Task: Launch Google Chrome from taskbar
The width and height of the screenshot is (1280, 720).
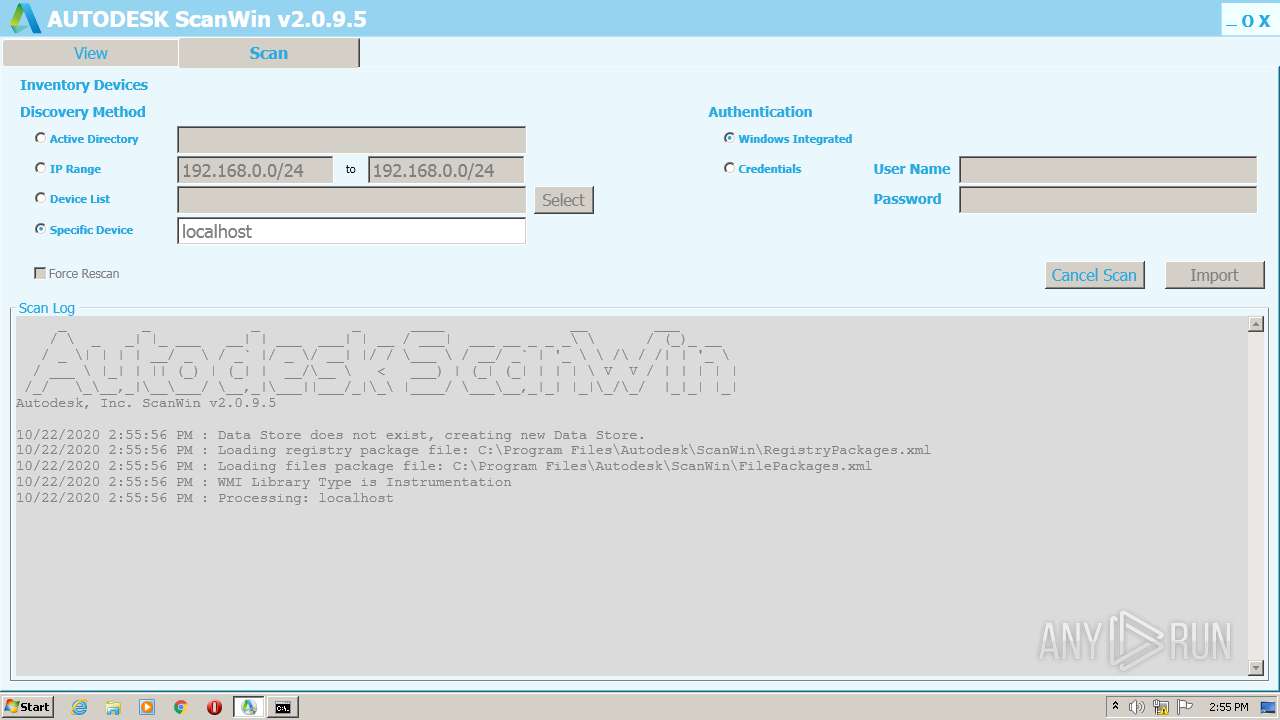Action: [x=181, y=707]
